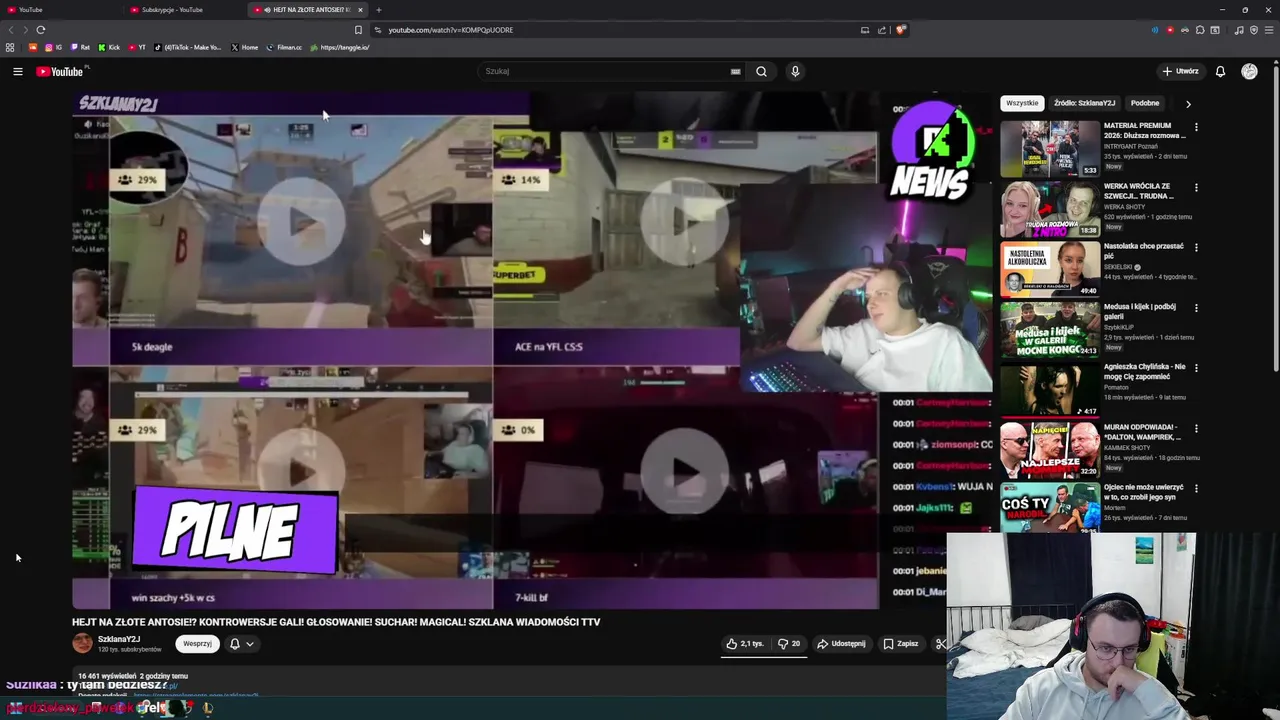Open the browser extensions puzzle icon
This screenshot has width=1280, height=720.
[1200, 30]
